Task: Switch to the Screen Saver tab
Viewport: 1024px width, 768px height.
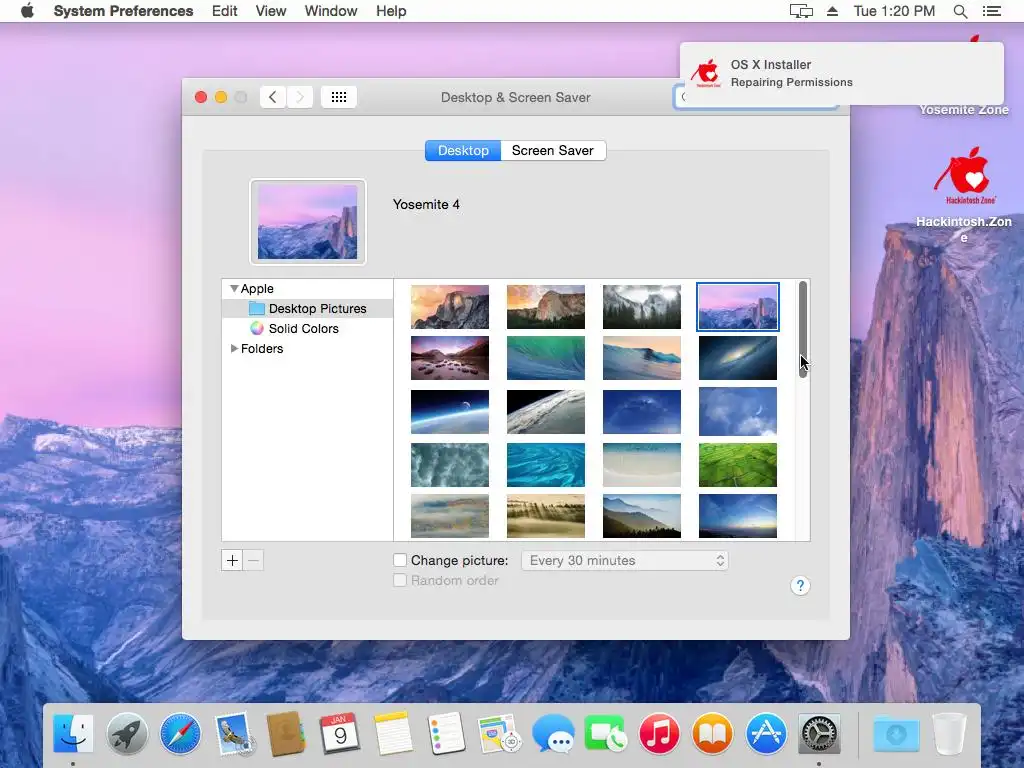Action: point(552,150)
